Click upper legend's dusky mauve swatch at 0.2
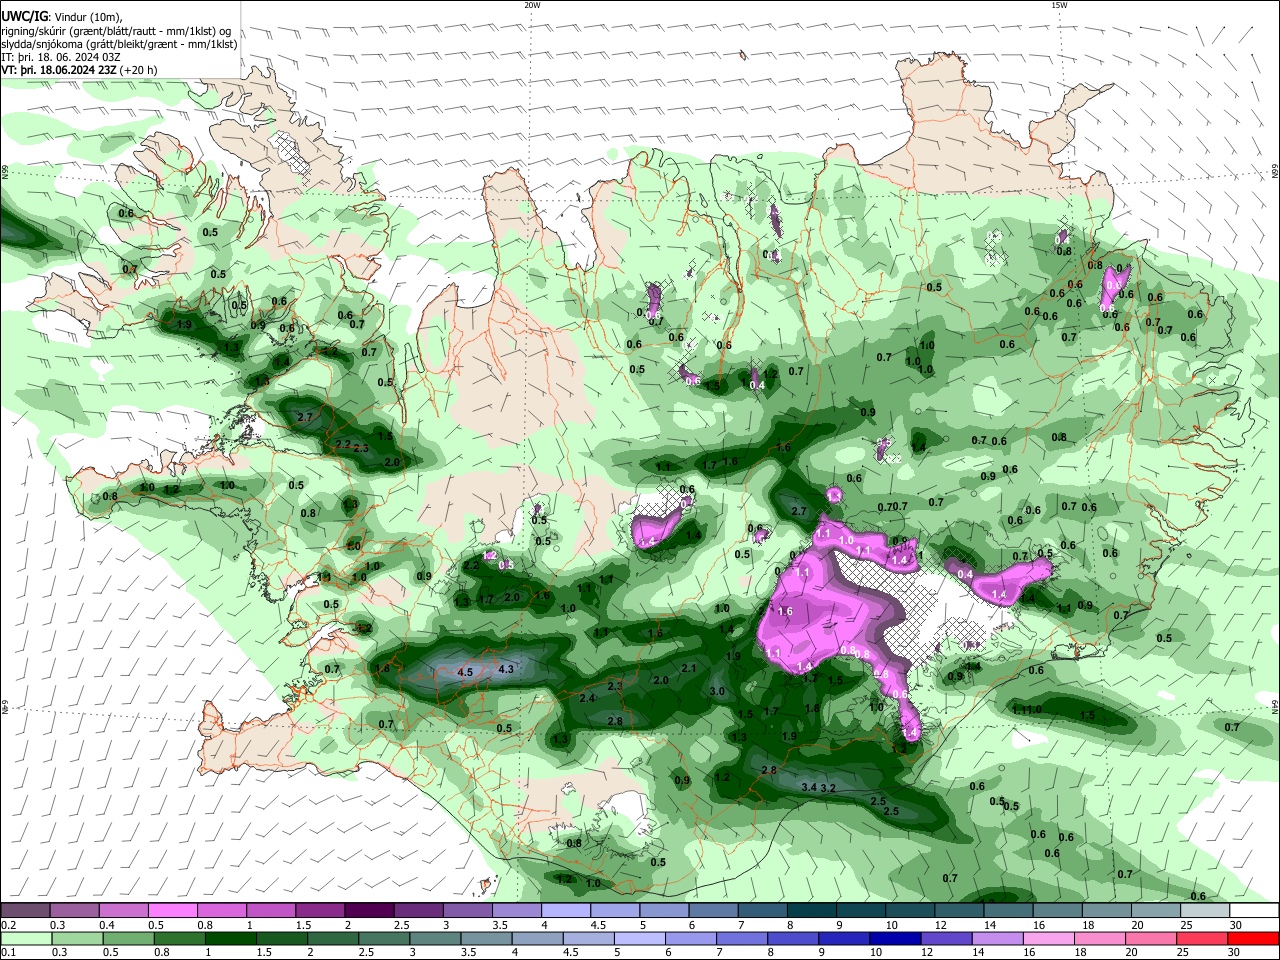This screenshot has height=960, width=1280. pos(25,911)
